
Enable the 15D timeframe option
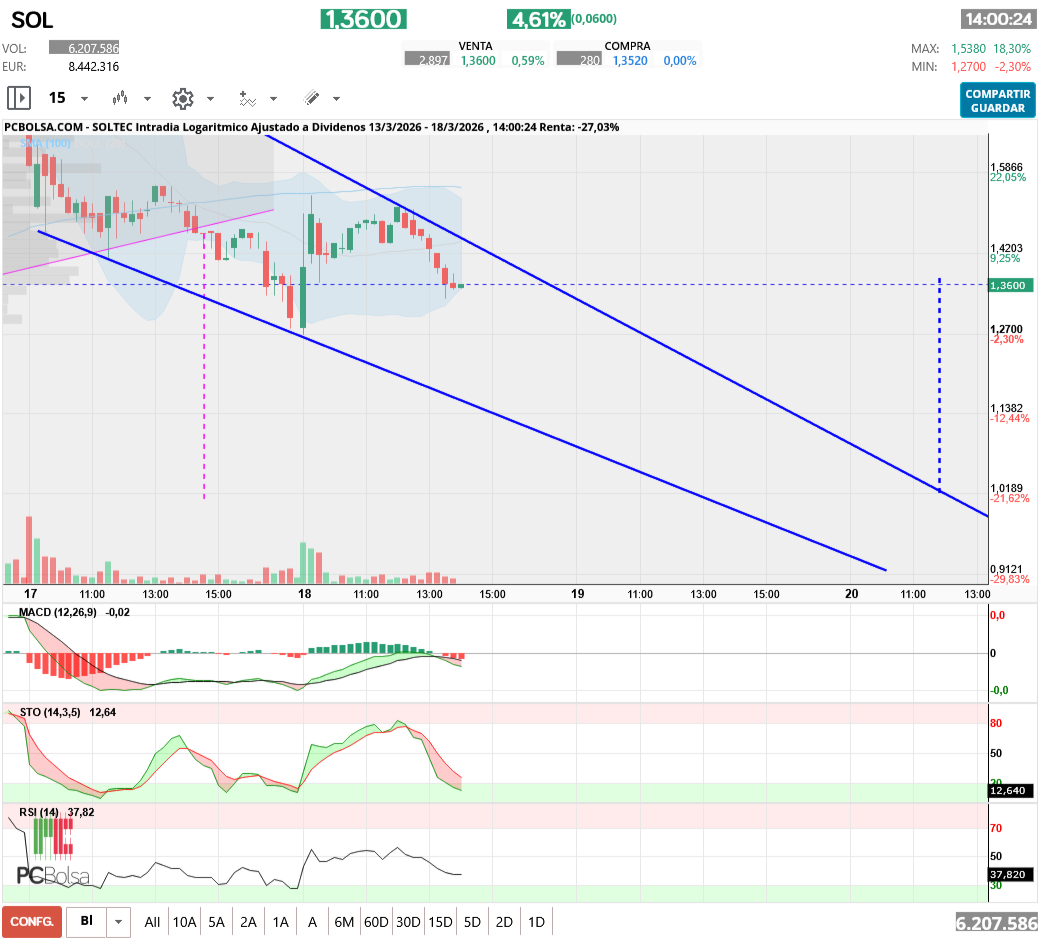pyautogui.click(x=440, y=921)
